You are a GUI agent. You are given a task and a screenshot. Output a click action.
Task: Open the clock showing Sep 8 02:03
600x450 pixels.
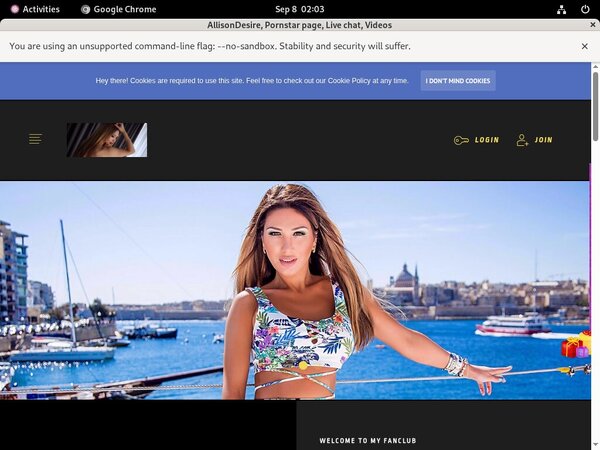click(299, 9)
